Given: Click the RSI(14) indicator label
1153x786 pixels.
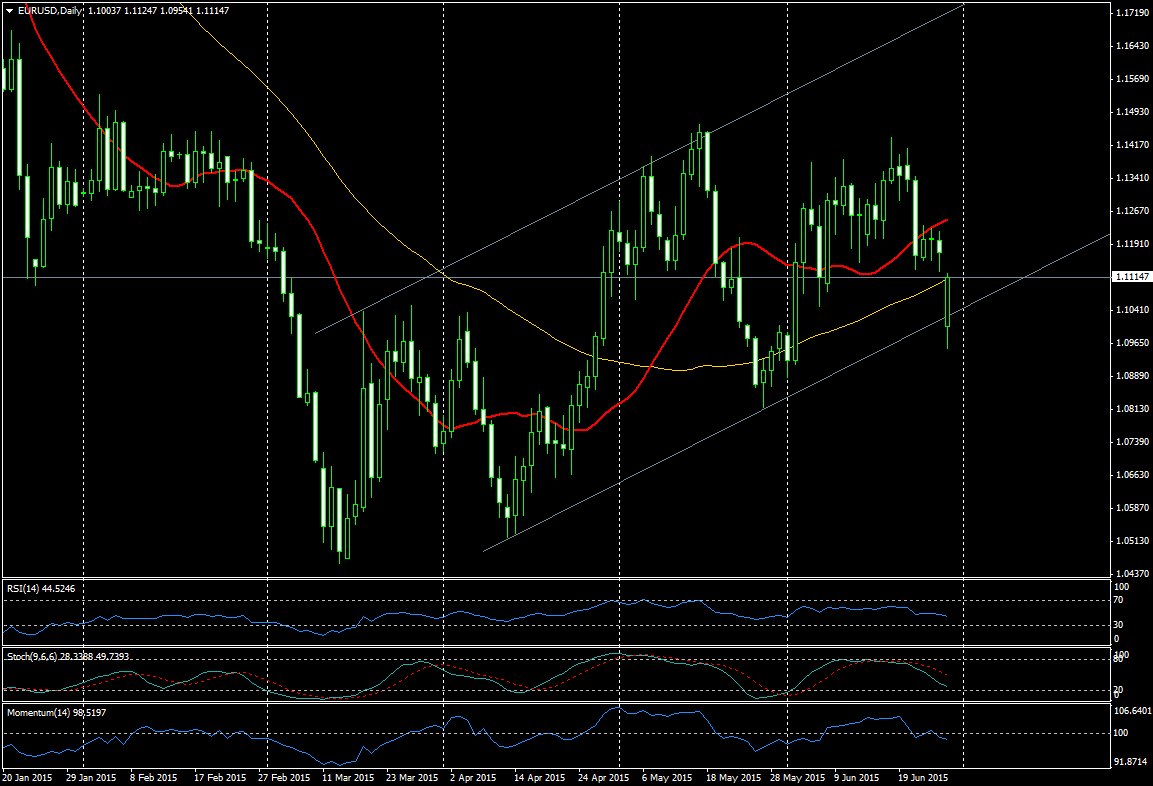Looking at the screenshot, I should coord(28,589).
